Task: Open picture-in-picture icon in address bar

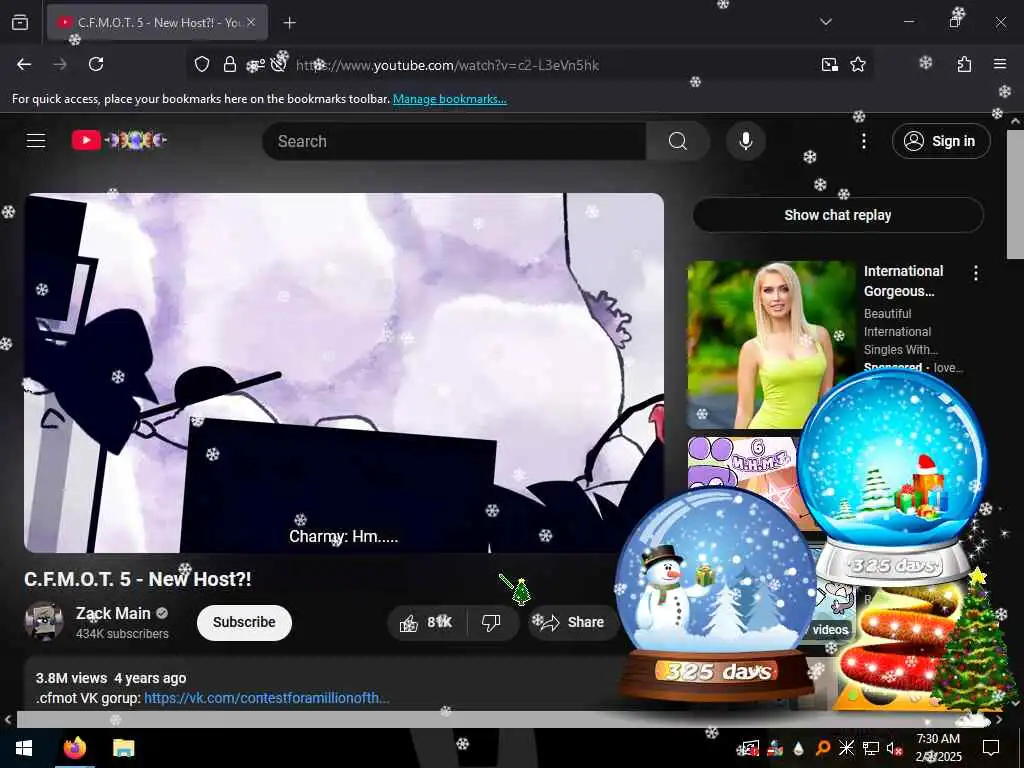Action: (829, 64)
